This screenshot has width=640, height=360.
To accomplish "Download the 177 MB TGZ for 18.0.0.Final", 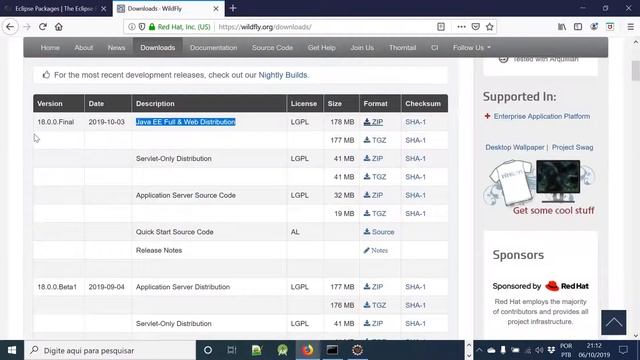I will pos(375,140).
